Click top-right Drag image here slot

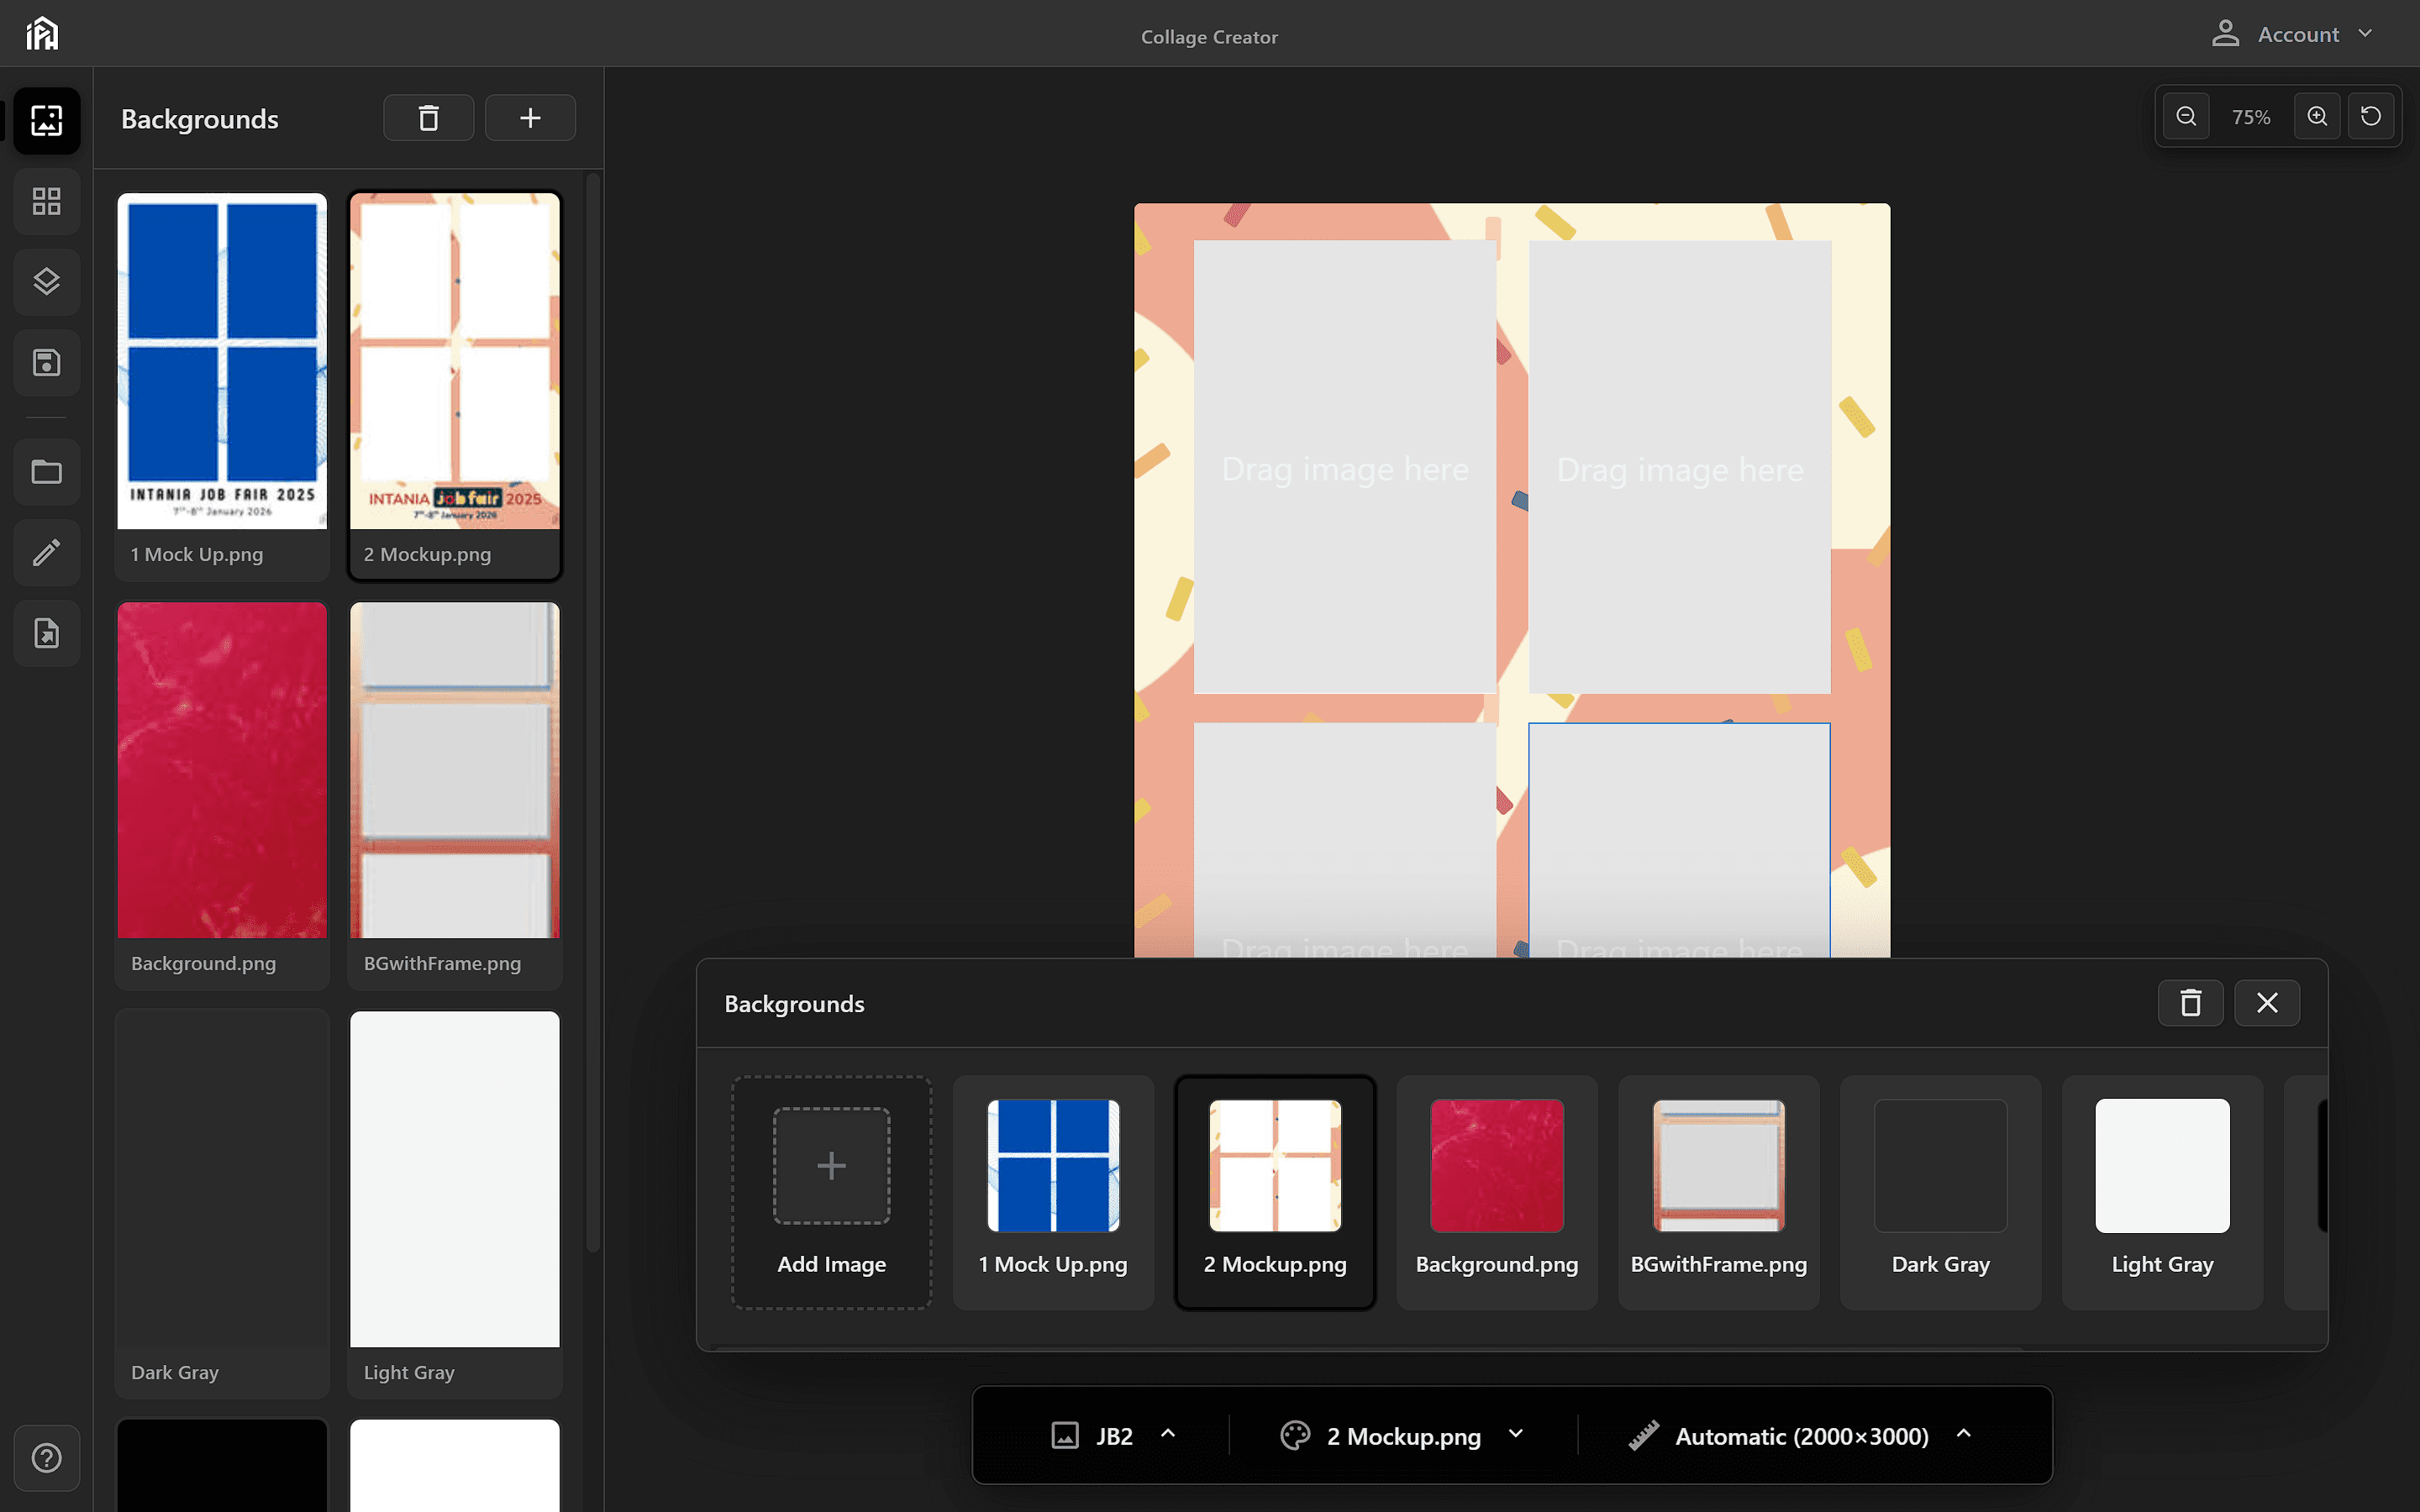(1680, 467)
